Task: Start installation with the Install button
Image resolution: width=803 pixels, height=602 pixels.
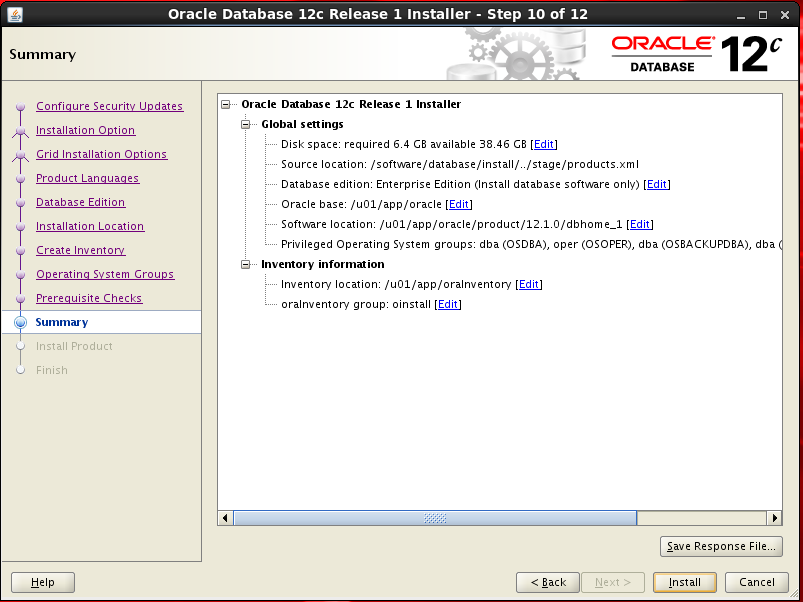Action: coord(685,582)
